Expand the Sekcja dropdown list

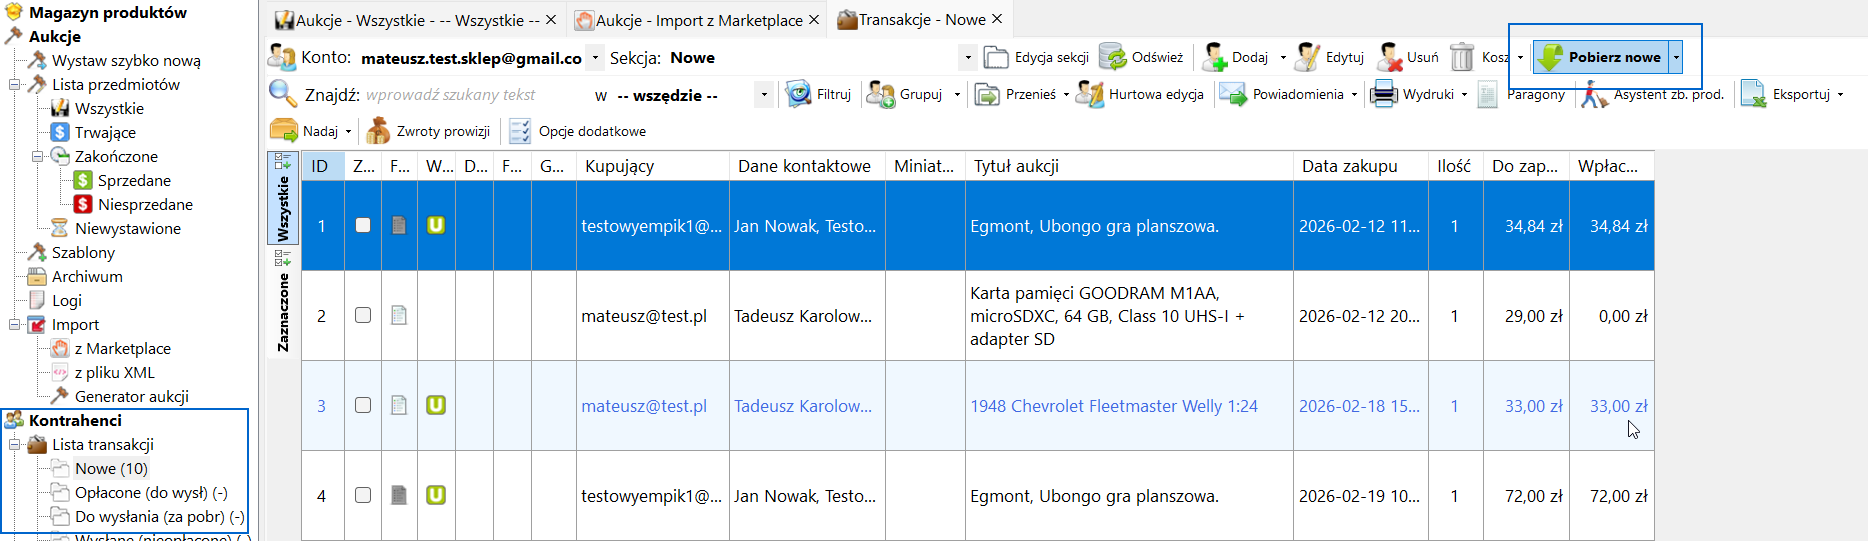(967, 58)
